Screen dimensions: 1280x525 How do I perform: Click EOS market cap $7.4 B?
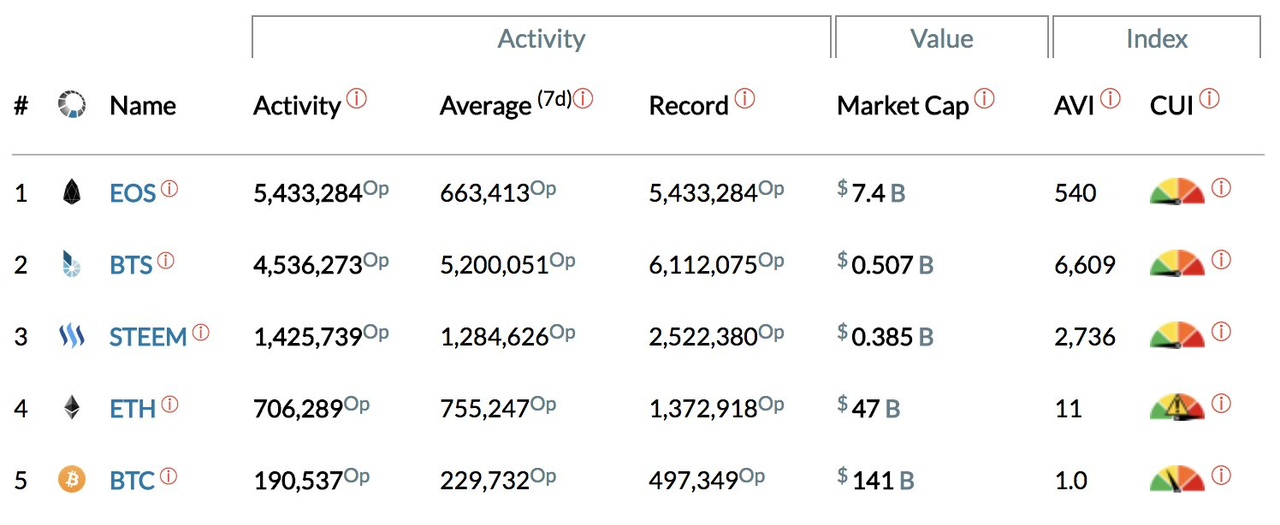tap(871, 192)
